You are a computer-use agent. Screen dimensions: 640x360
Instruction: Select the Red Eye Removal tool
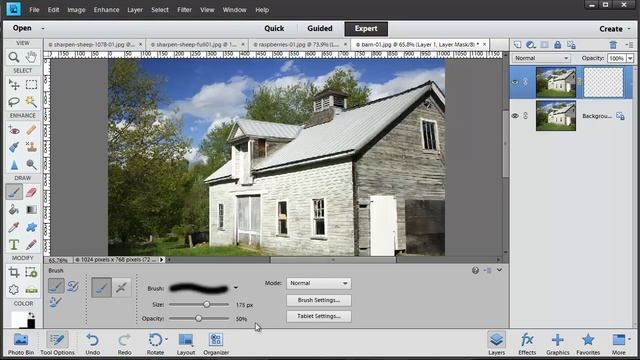[14, 130]
